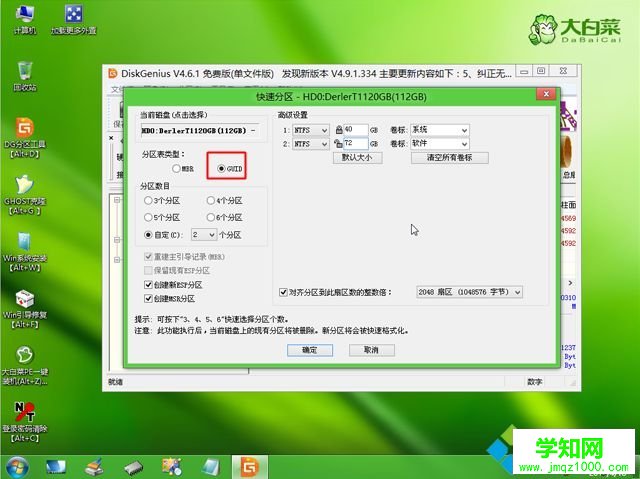Click the lock icon for partition 1 size
Screen dimensions: 640x479
coord(339,130)
